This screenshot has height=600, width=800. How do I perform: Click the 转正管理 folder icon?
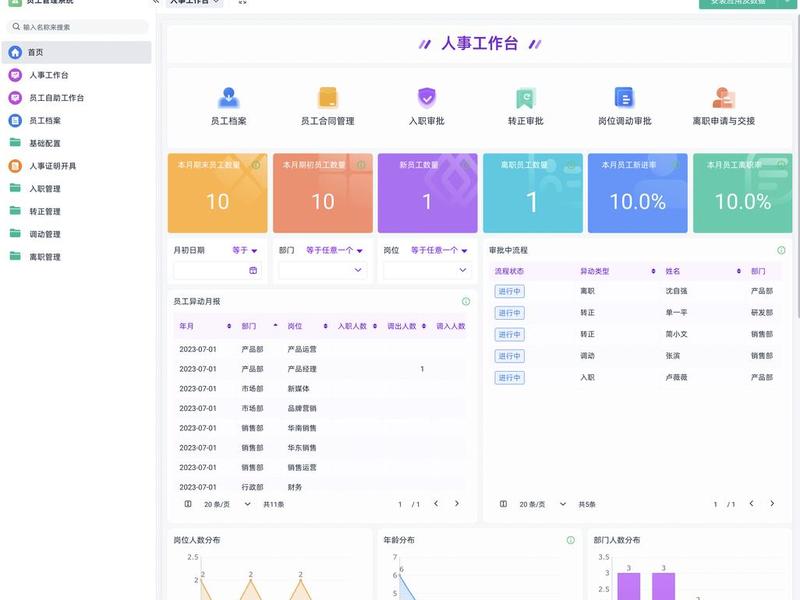click(15, 210)
